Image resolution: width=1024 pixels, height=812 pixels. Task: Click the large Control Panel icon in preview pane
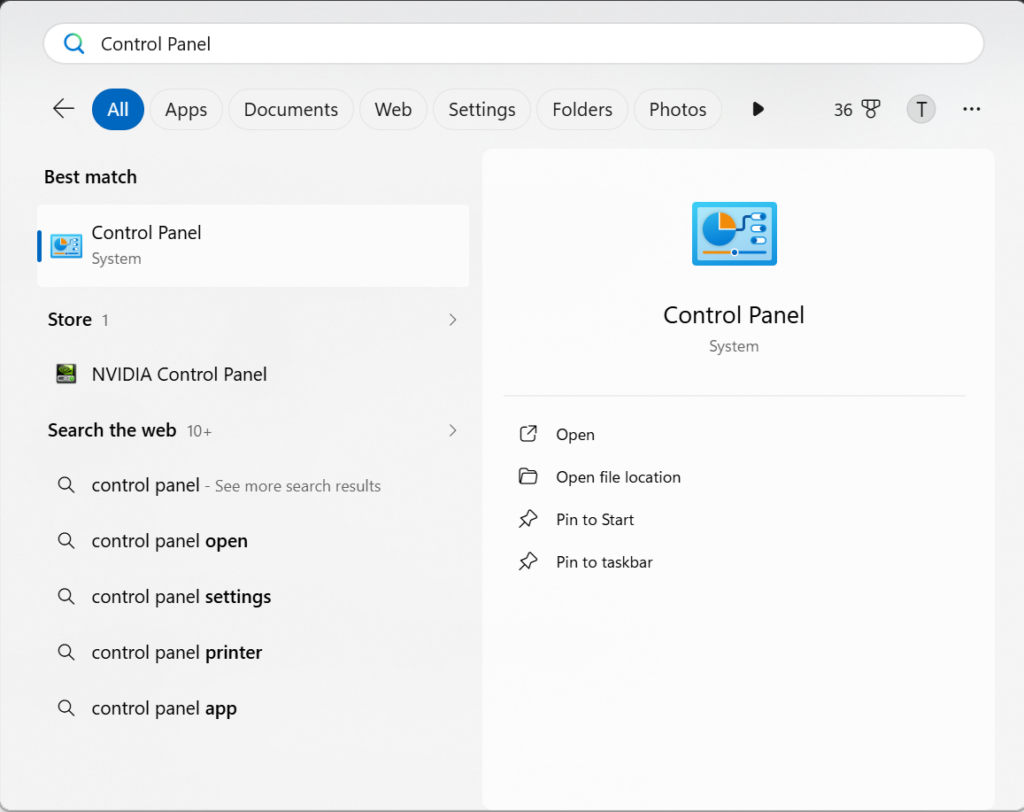(734, 234)
